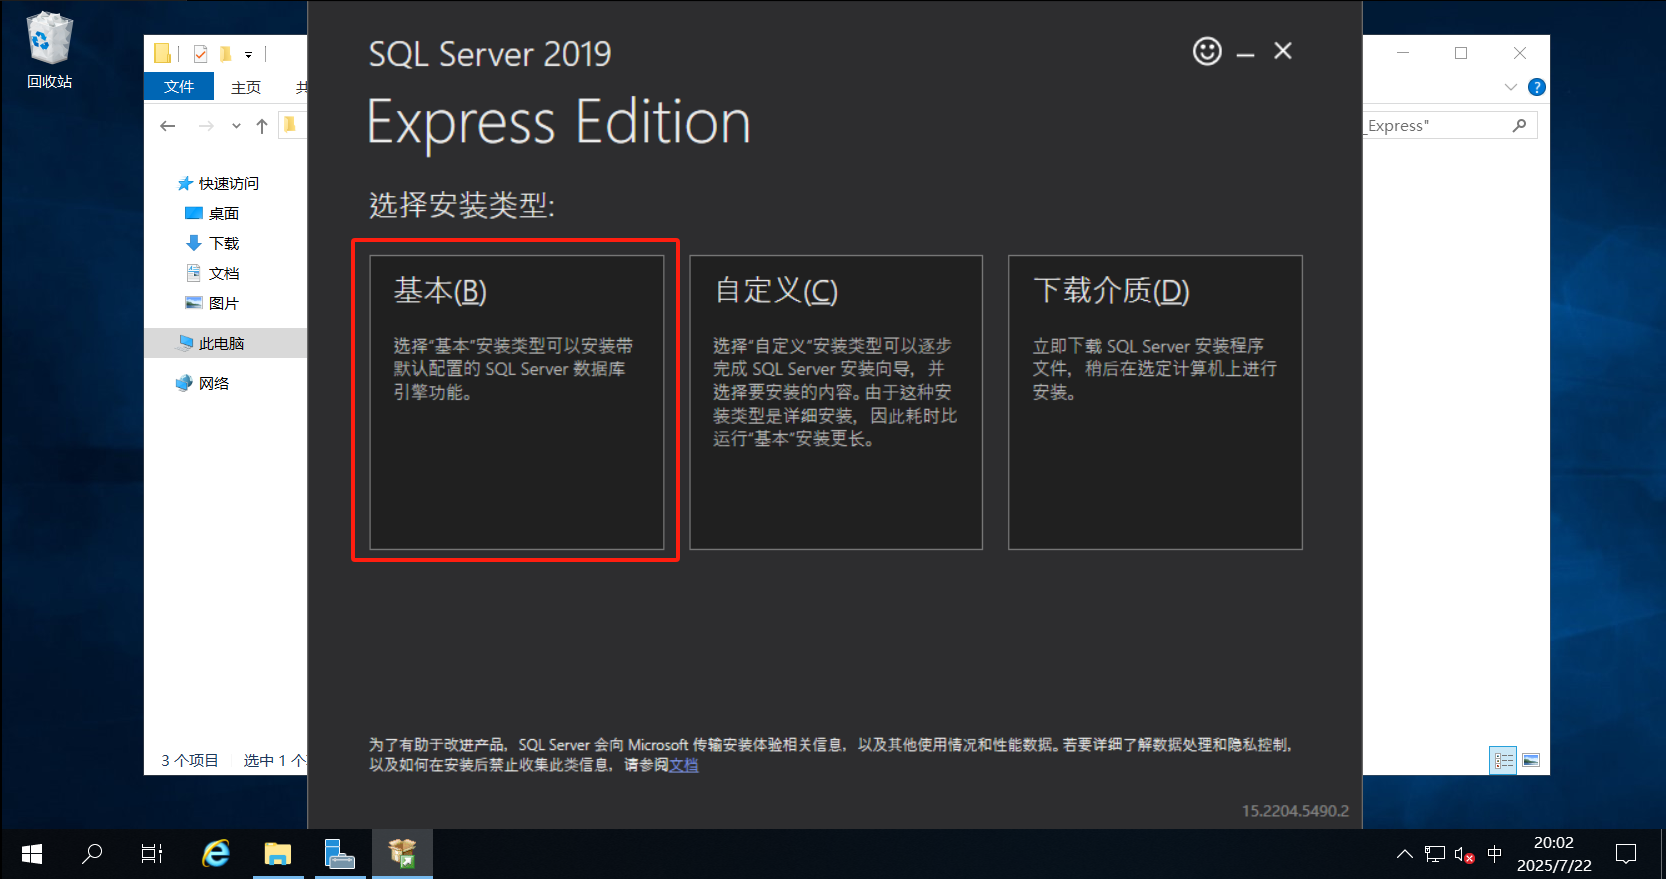The height and width of the screenshot is (879, 1666).
Task: Open the 回收站 desktop icon
Action: pos(49,50)
